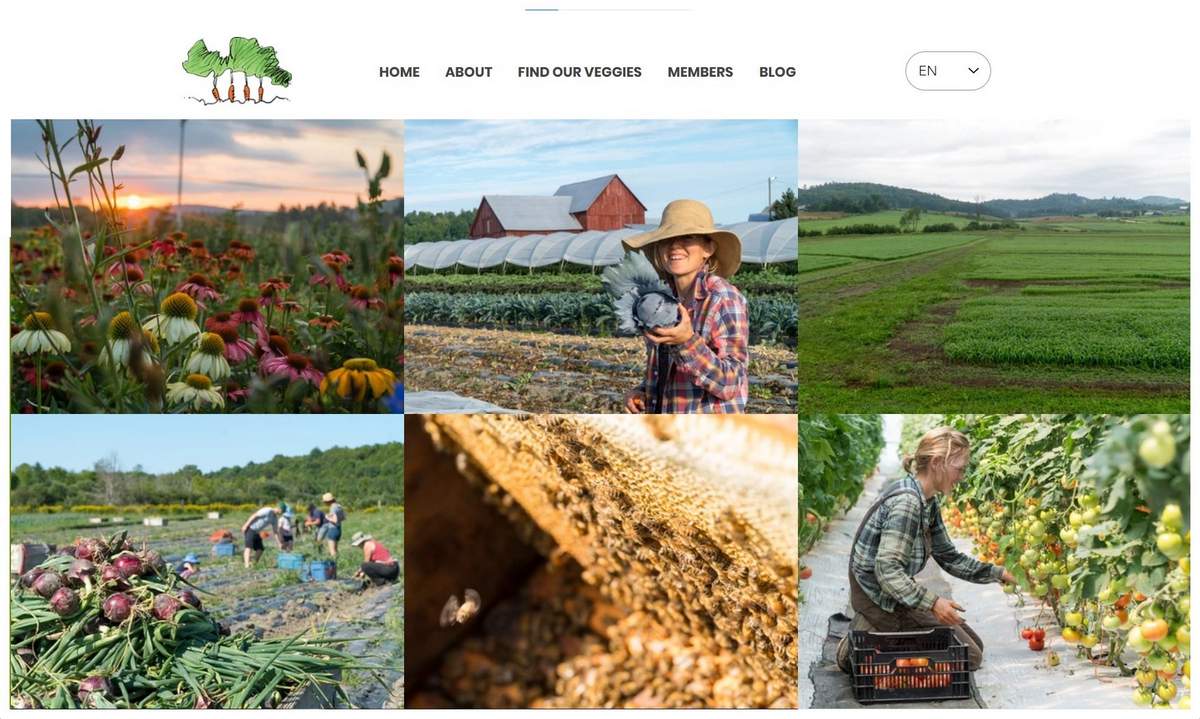
Task: Open the HOME menu item
Action: tap(399, 72)
